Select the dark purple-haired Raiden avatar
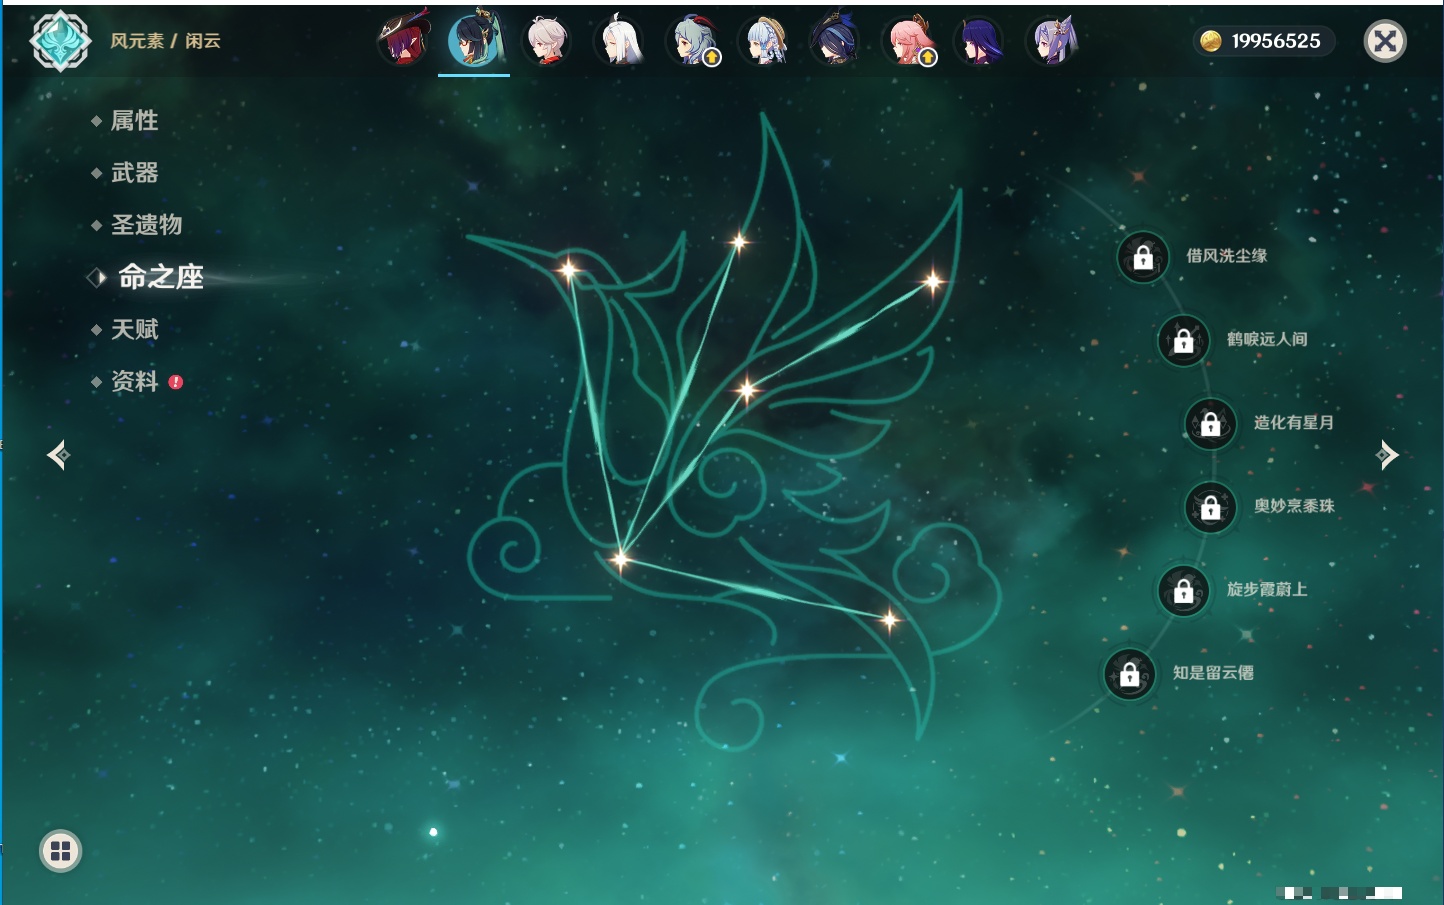The width and height of the screenshot is (1444, 905). [x=979, y=40]
